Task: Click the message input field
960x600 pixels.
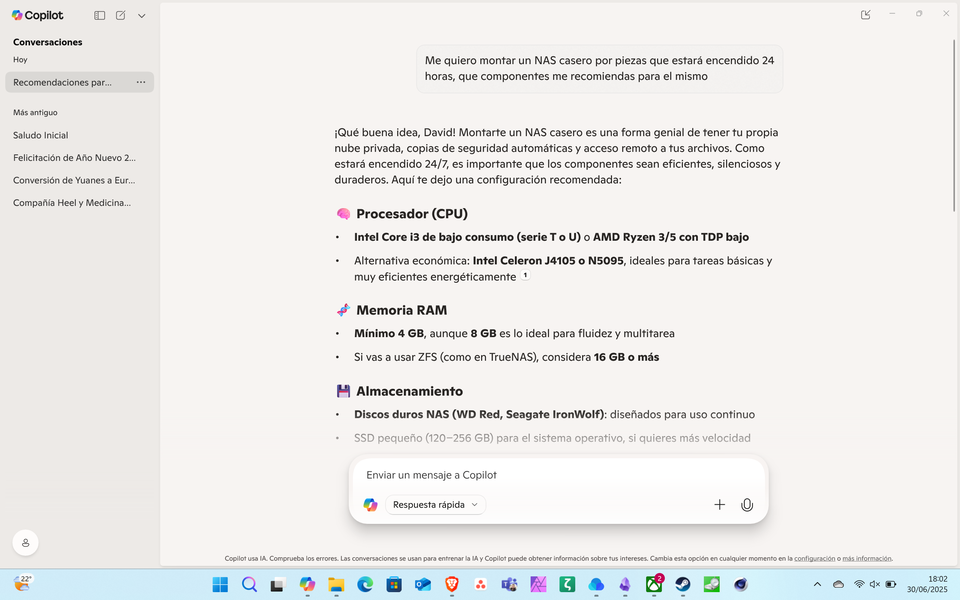Action: tap(558, 475)
